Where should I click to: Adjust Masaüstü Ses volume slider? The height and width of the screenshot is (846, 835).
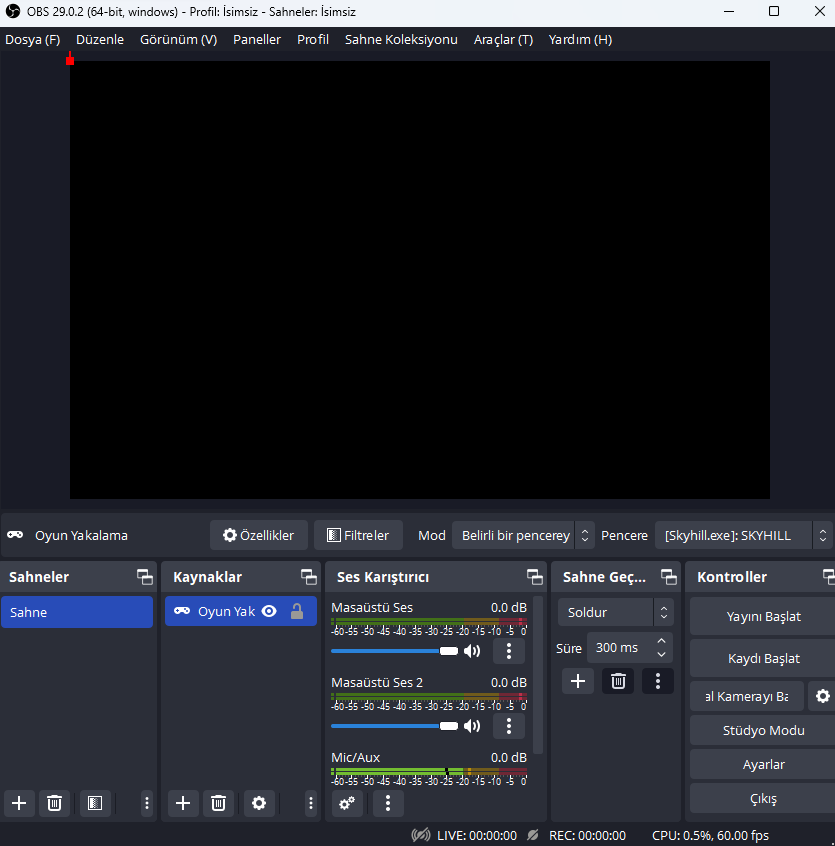pos(394,651)
